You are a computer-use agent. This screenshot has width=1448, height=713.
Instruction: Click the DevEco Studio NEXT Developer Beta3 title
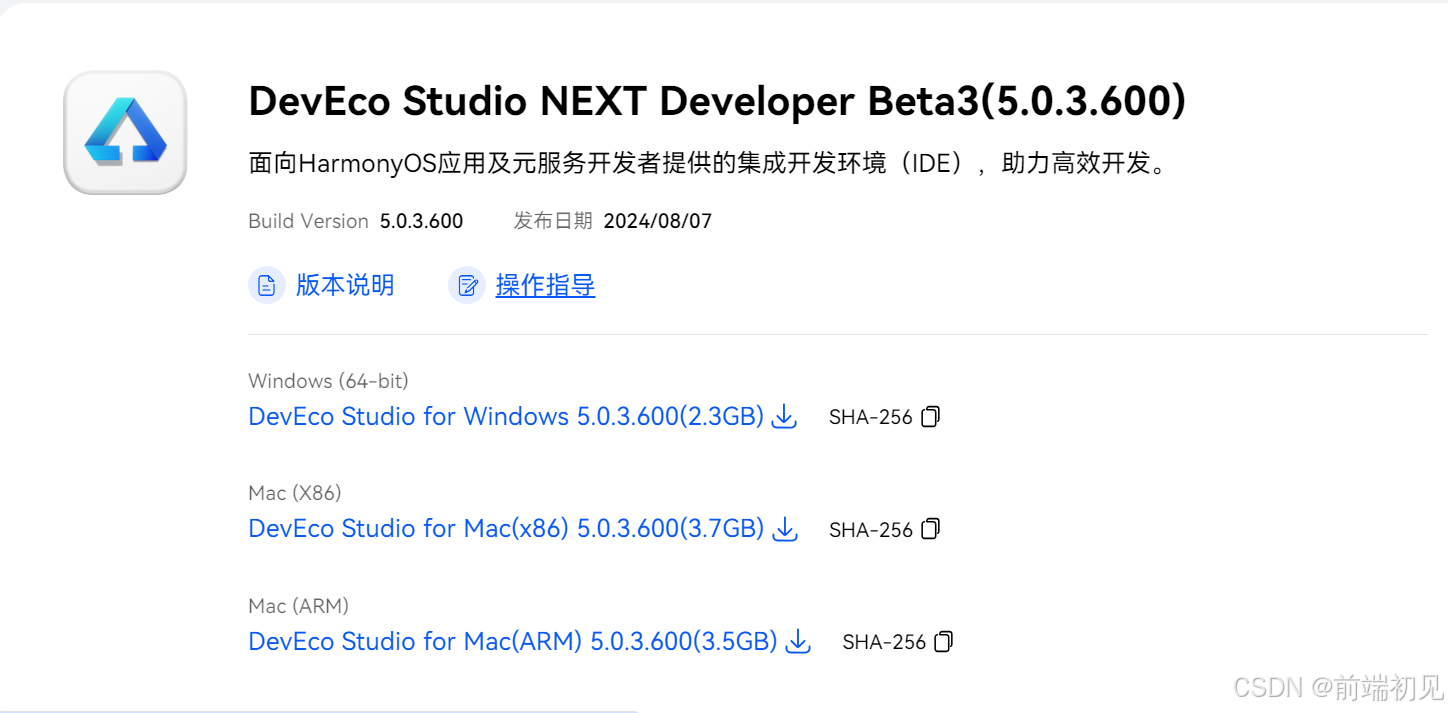(717, 102)
